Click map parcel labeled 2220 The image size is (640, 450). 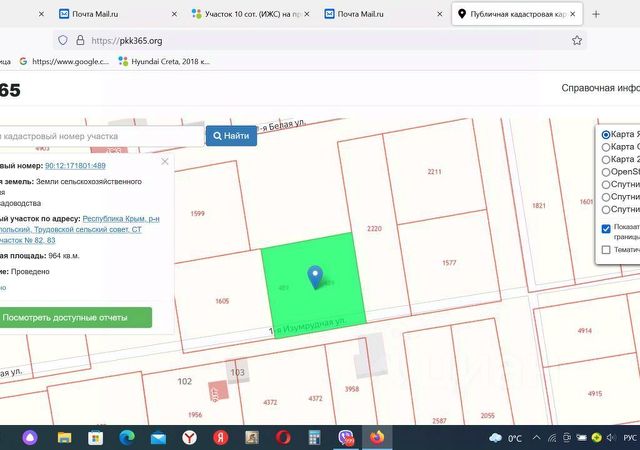(x=374, y=229)
